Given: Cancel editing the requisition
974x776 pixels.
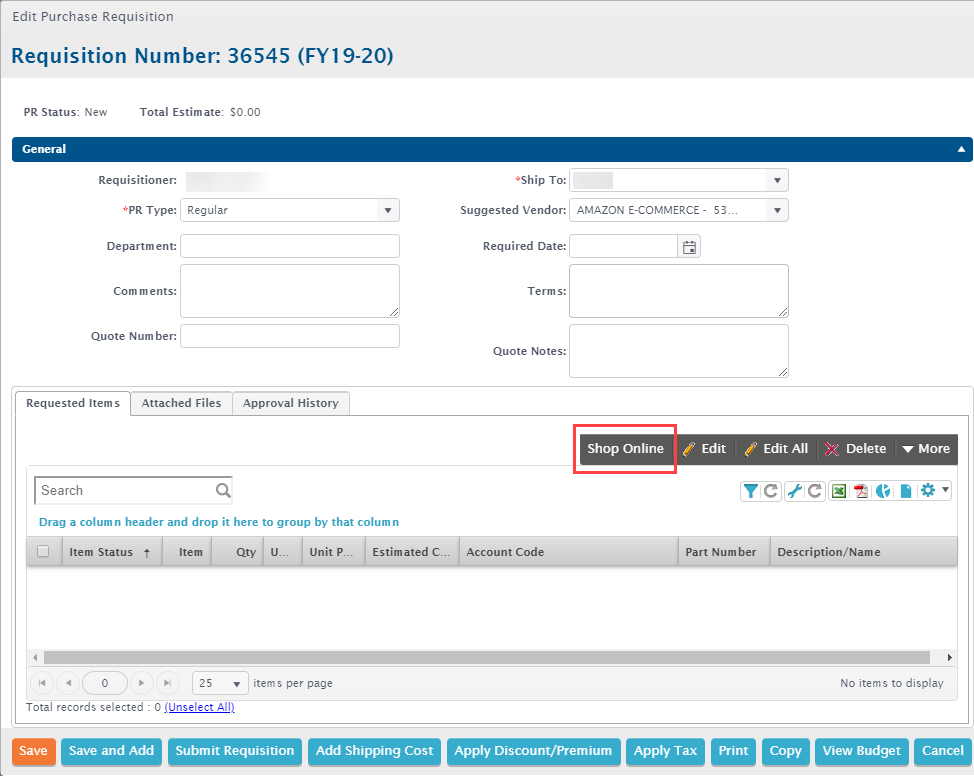Looking at the screenshot, I should [x=942, y=751].
